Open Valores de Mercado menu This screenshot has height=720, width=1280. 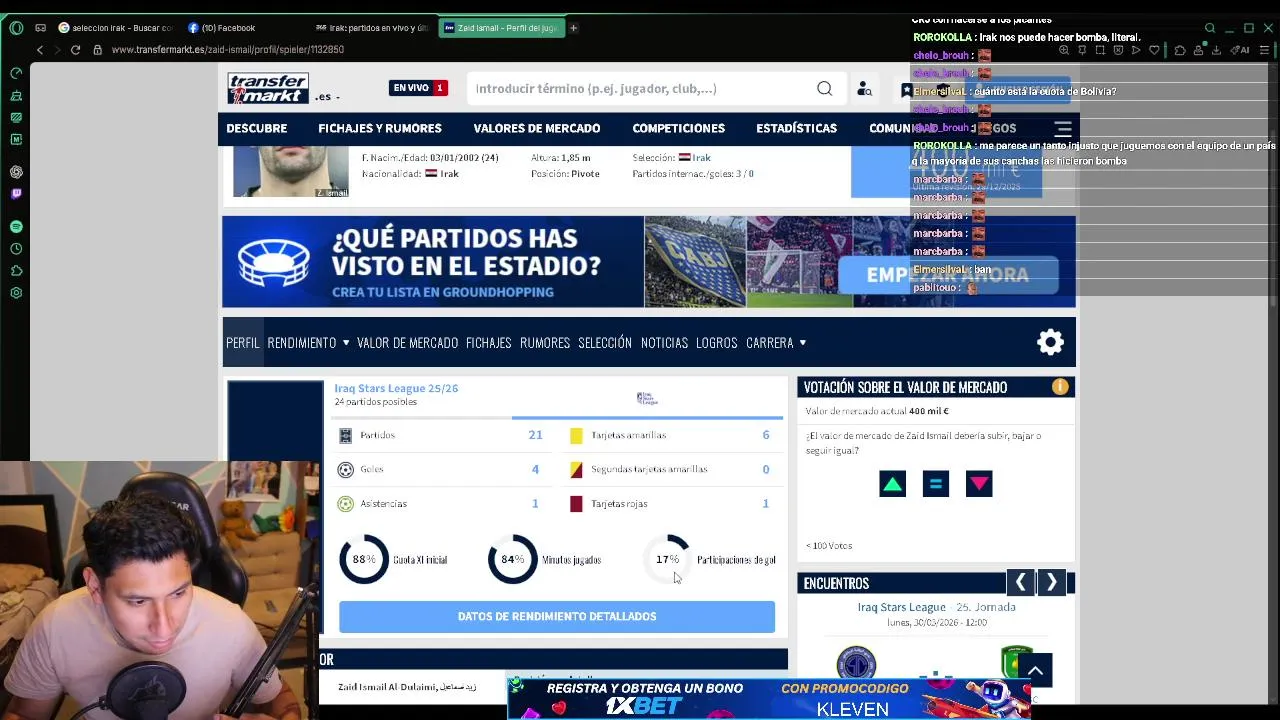pyautogui.click(x=537, y=129)
